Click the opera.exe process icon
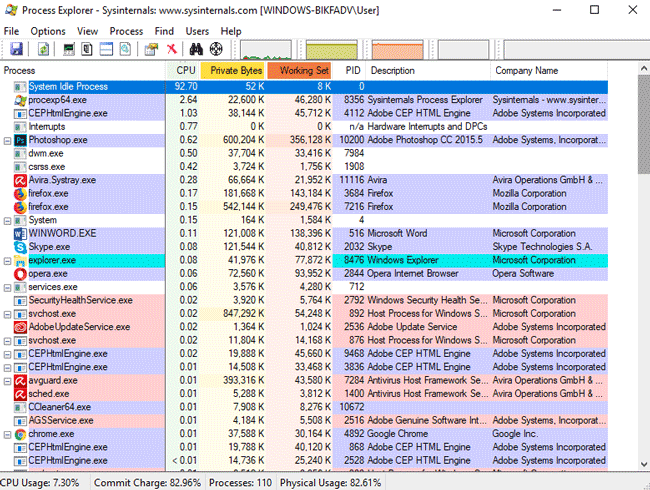Image resolution: width=650 pixels, height=490 pixels. 21,273
